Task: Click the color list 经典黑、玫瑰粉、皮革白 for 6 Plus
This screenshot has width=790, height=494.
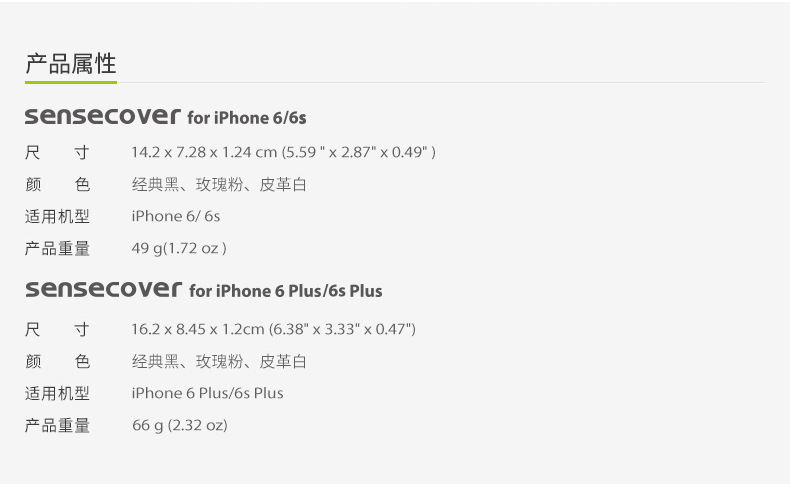Action: point(219,362)
